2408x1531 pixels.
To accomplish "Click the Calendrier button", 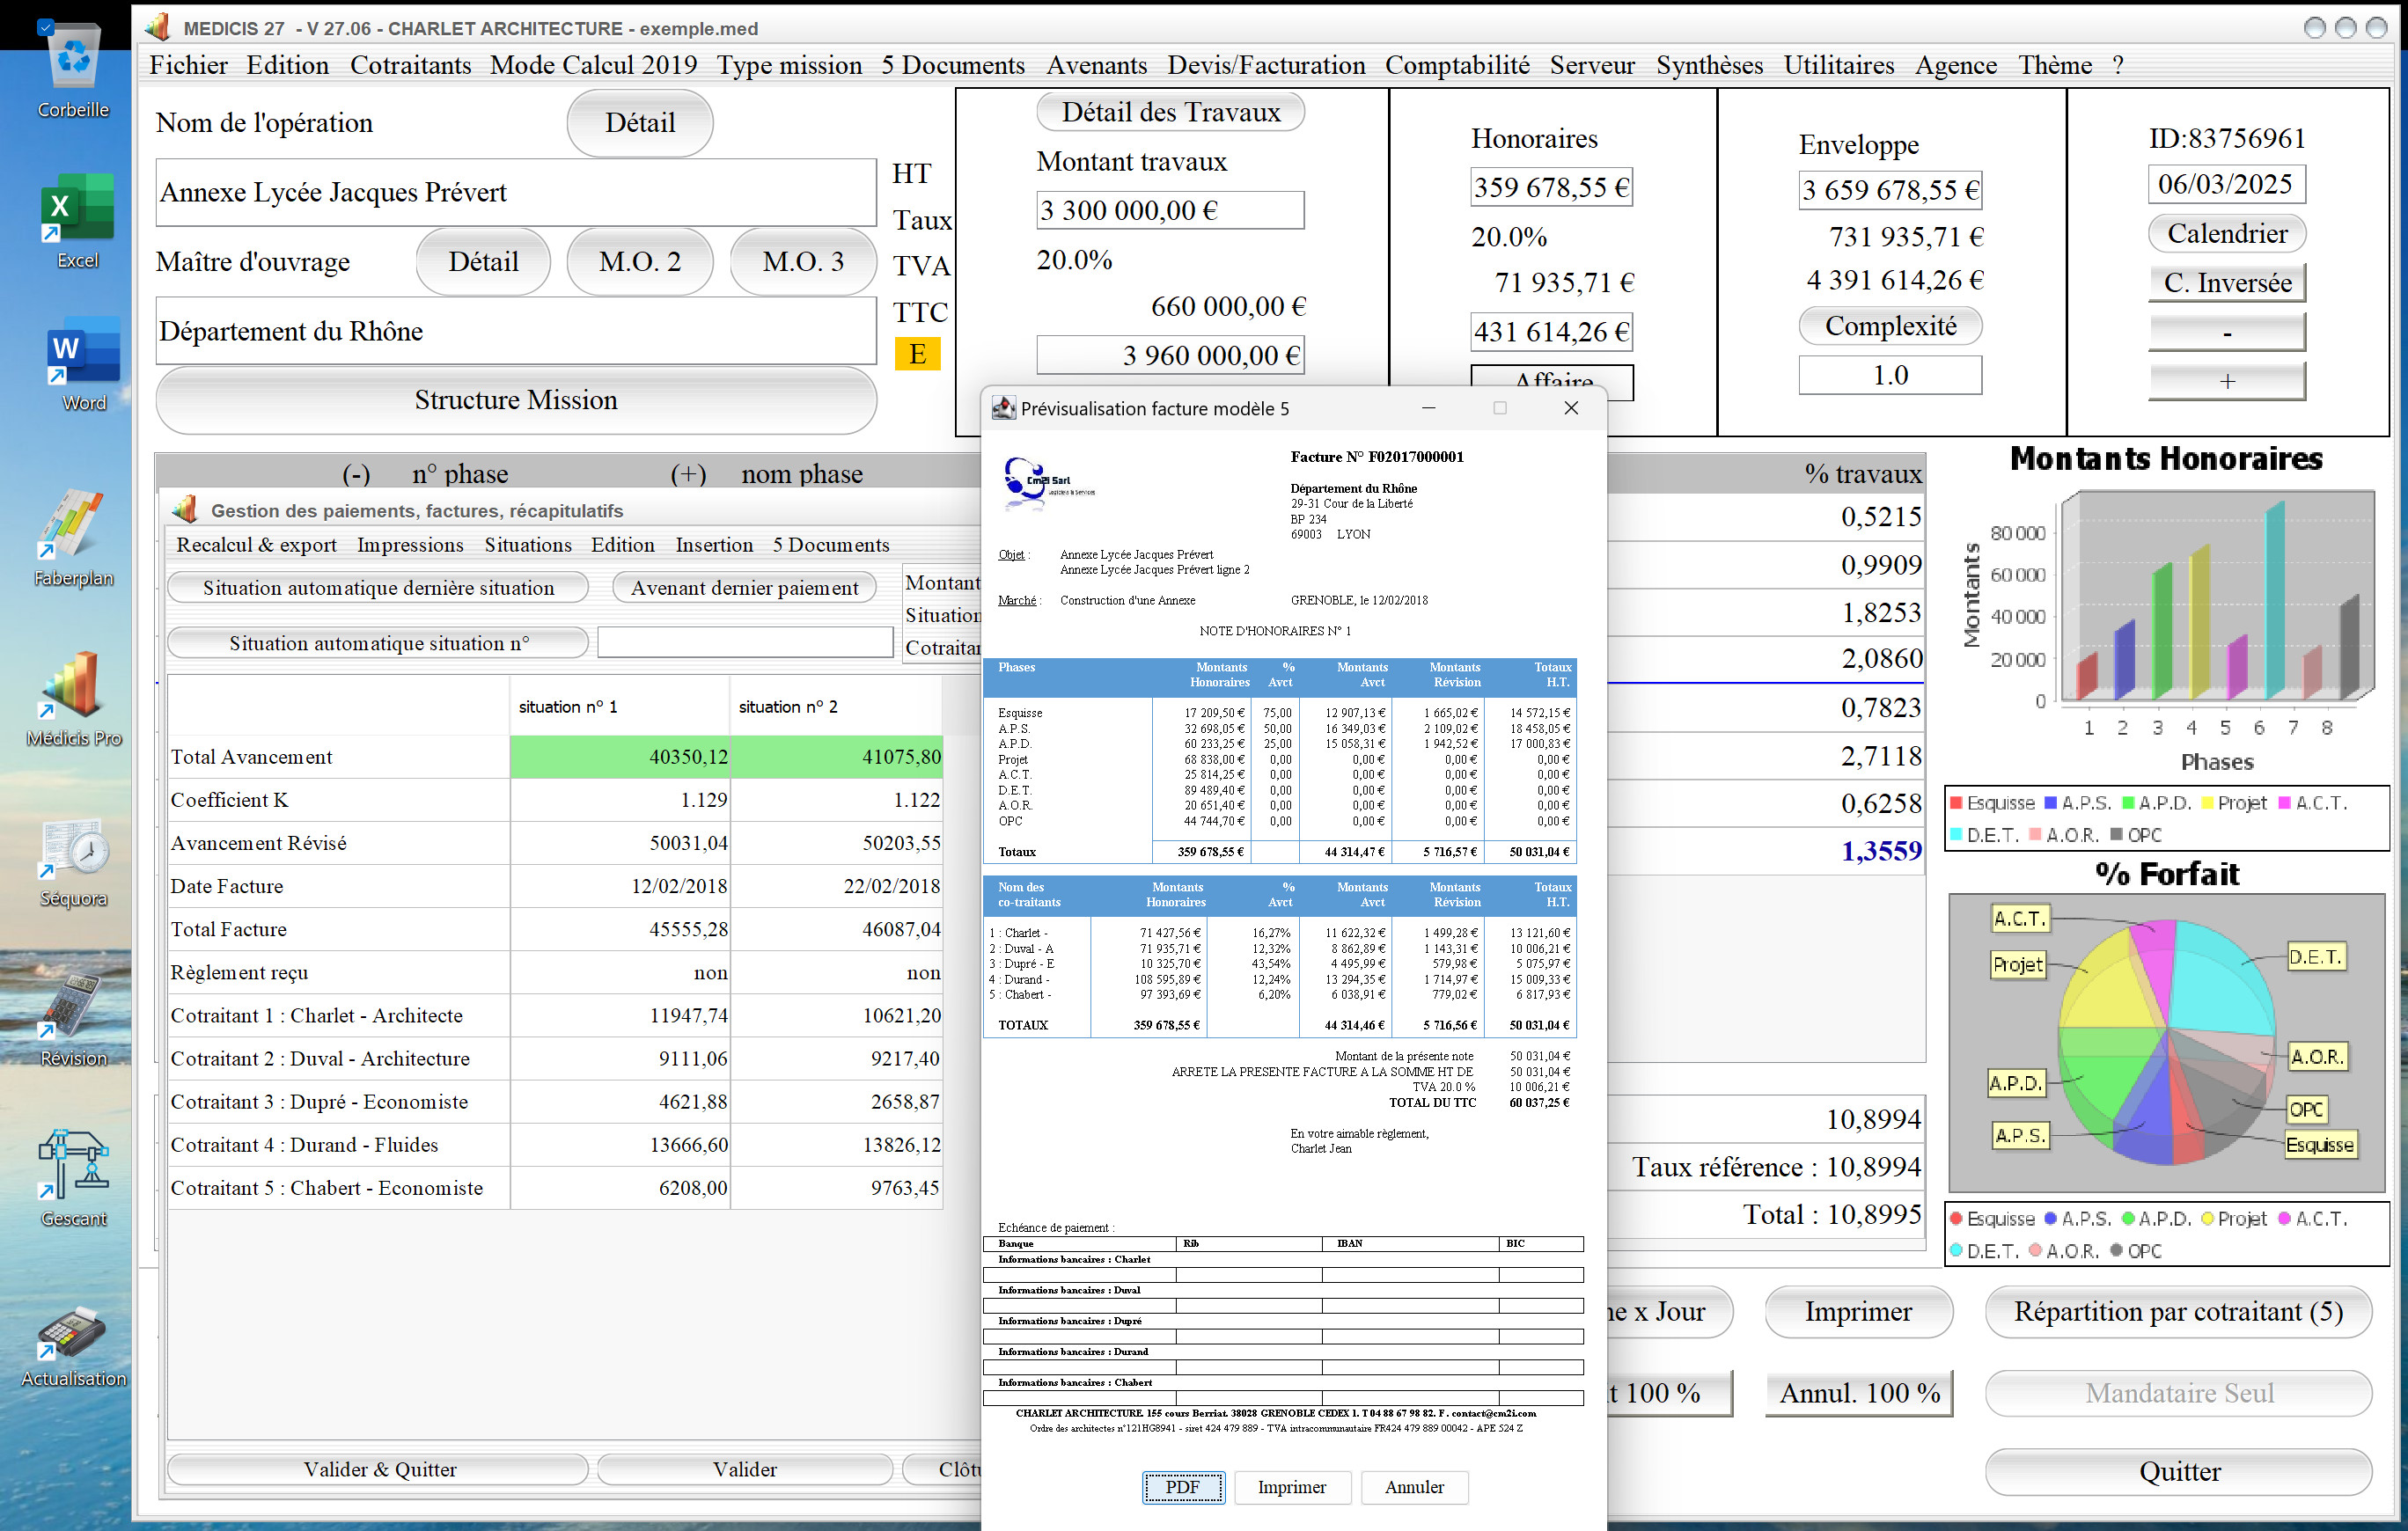I will tap(2227, 234).
